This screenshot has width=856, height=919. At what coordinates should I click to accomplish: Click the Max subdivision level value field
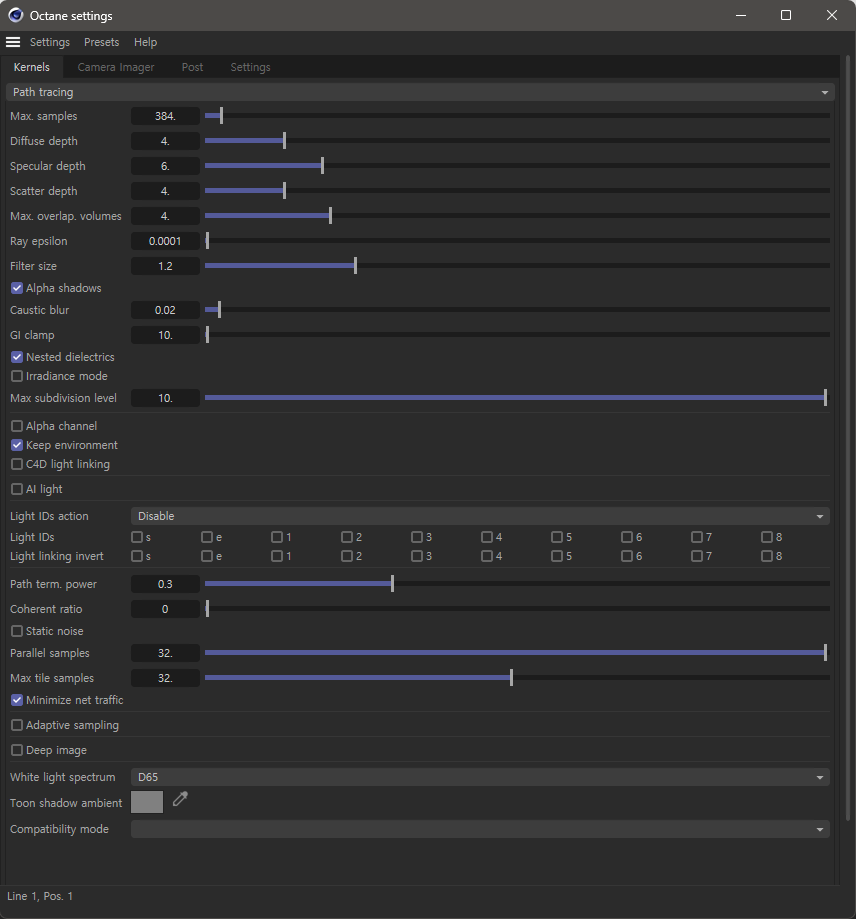165,398
